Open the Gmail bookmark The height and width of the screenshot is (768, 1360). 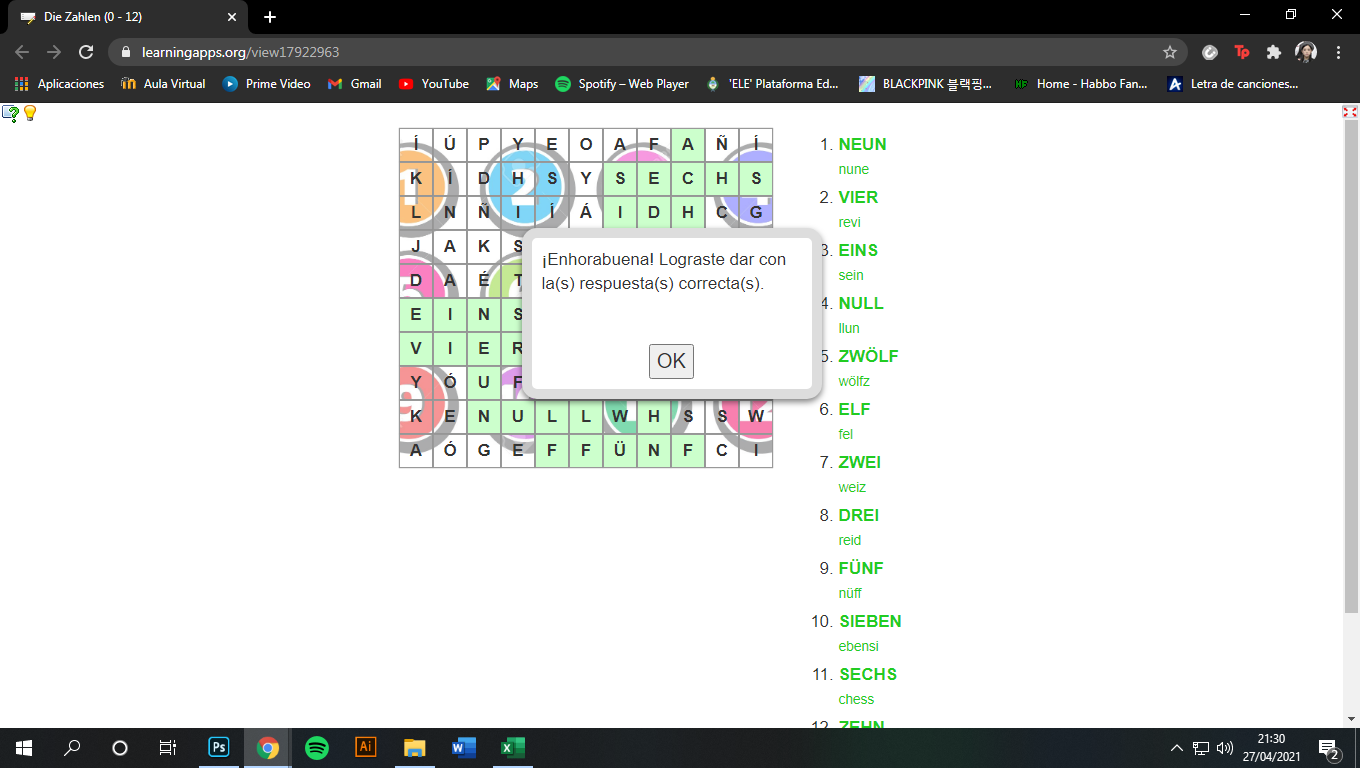click(355, 84)
